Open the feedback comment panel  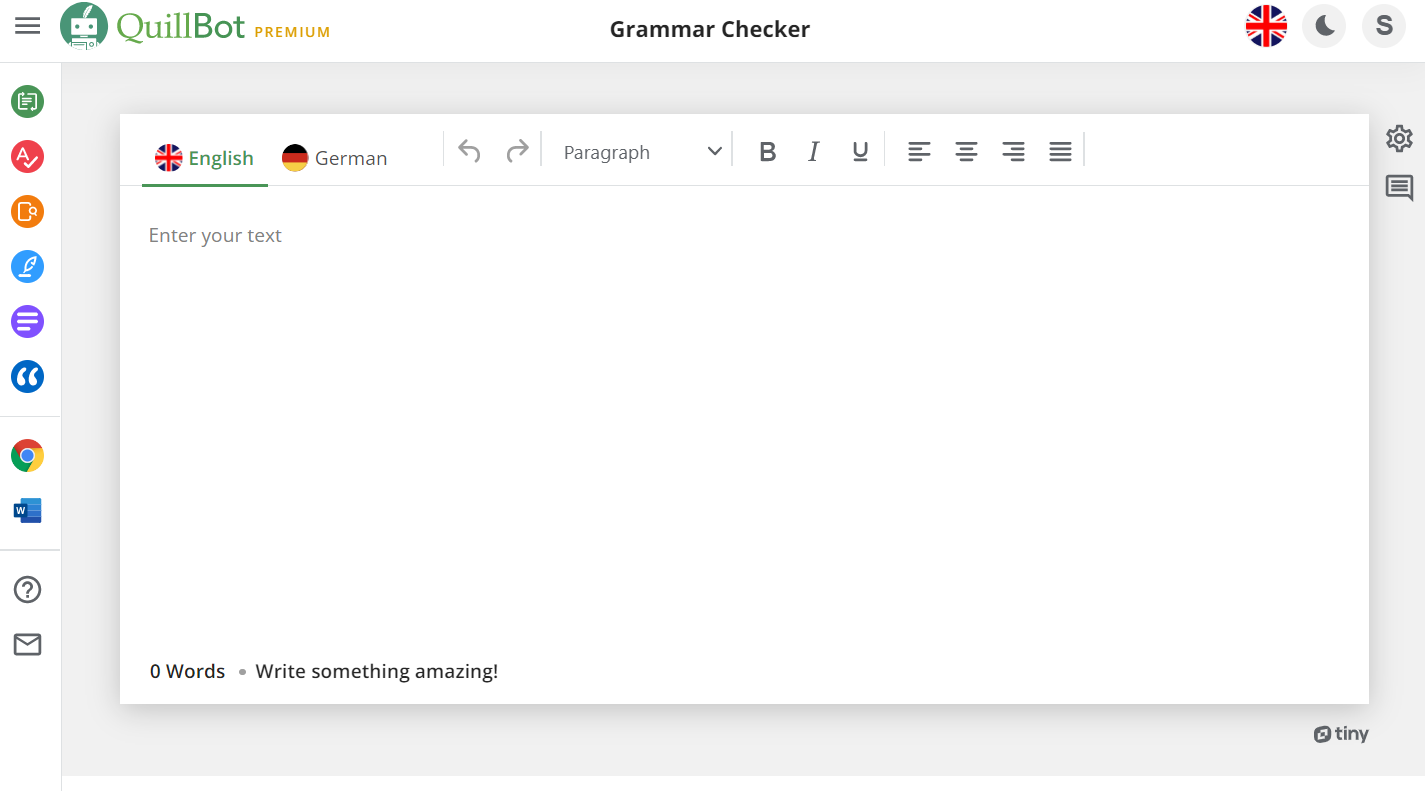click(1399, 188)
